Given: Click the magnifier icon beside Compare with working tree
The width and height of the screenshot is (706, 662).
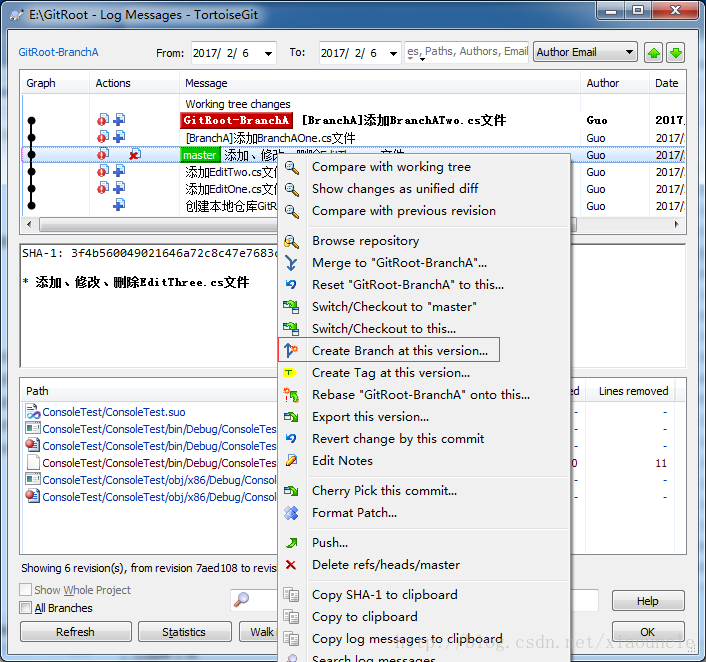Looking at the screenshot, I should pyautogui.click(x=291, y=168).
